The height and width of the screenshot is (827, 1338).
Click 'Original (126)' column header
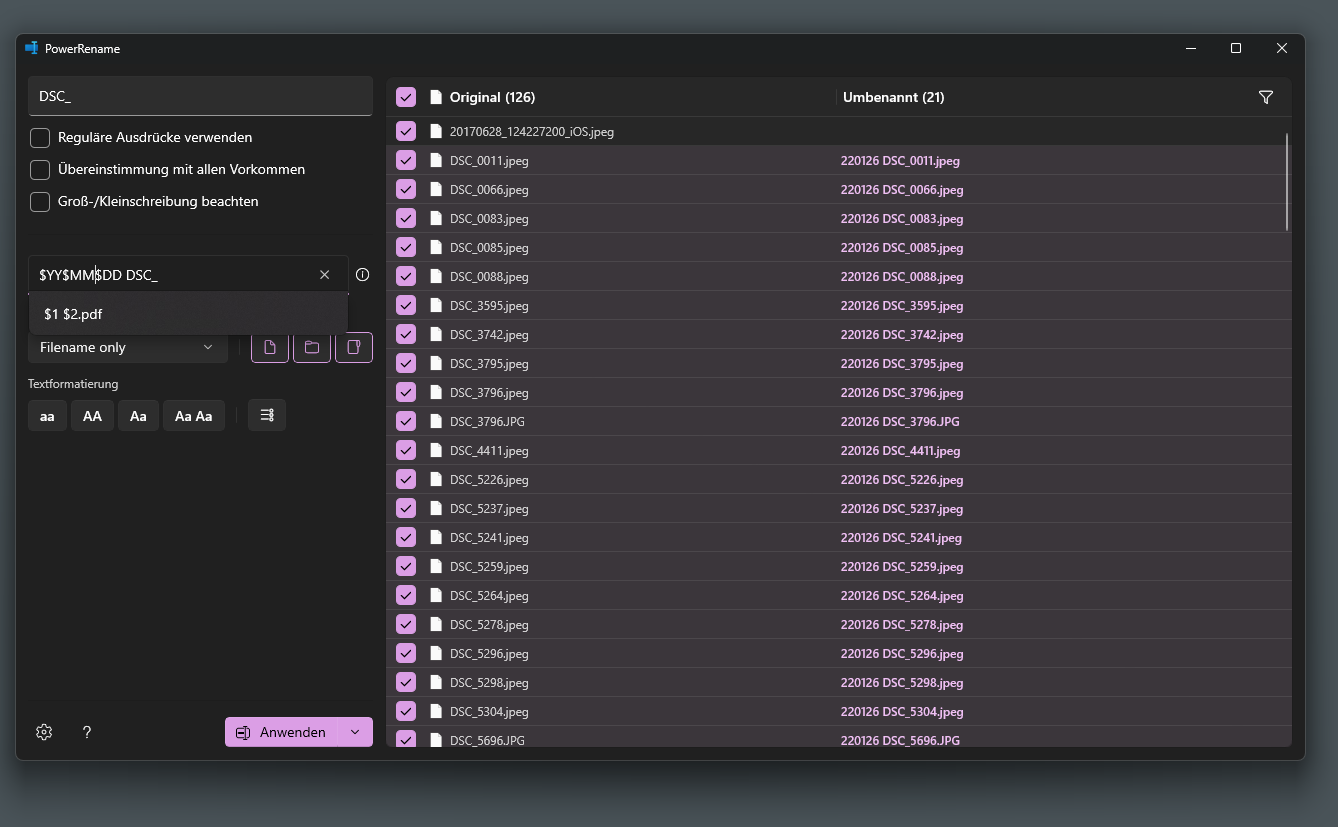coord(492,97)
